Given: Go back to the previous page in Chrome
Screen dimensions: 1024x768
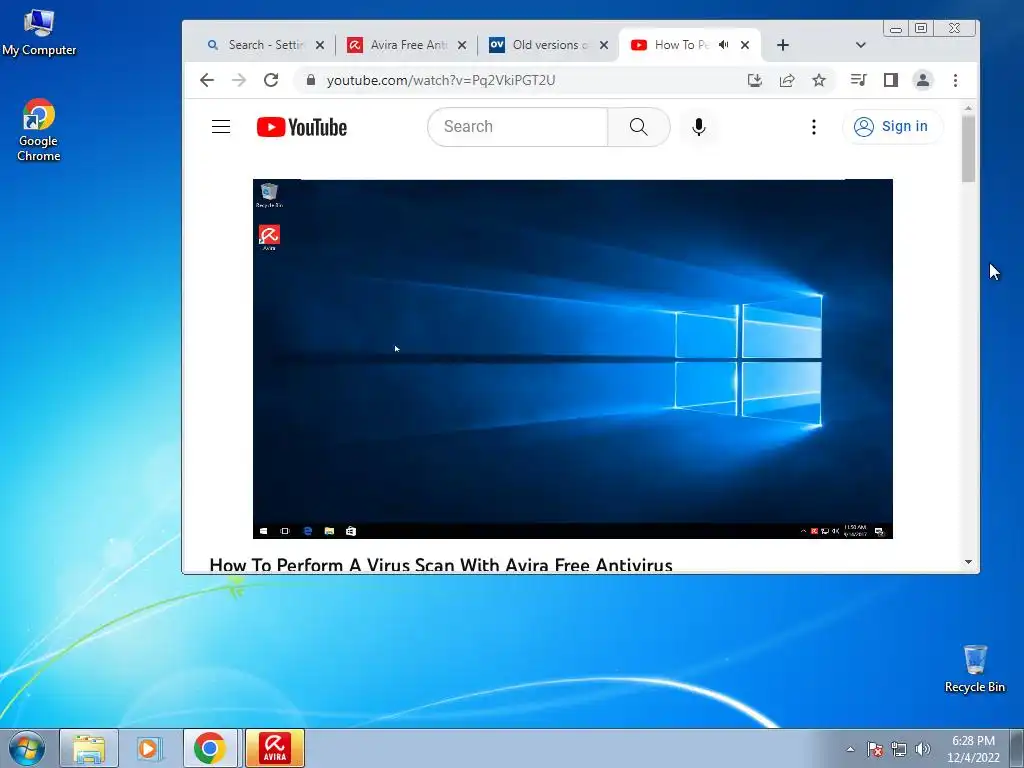Looking at the screenshot, I should (207, 80).
